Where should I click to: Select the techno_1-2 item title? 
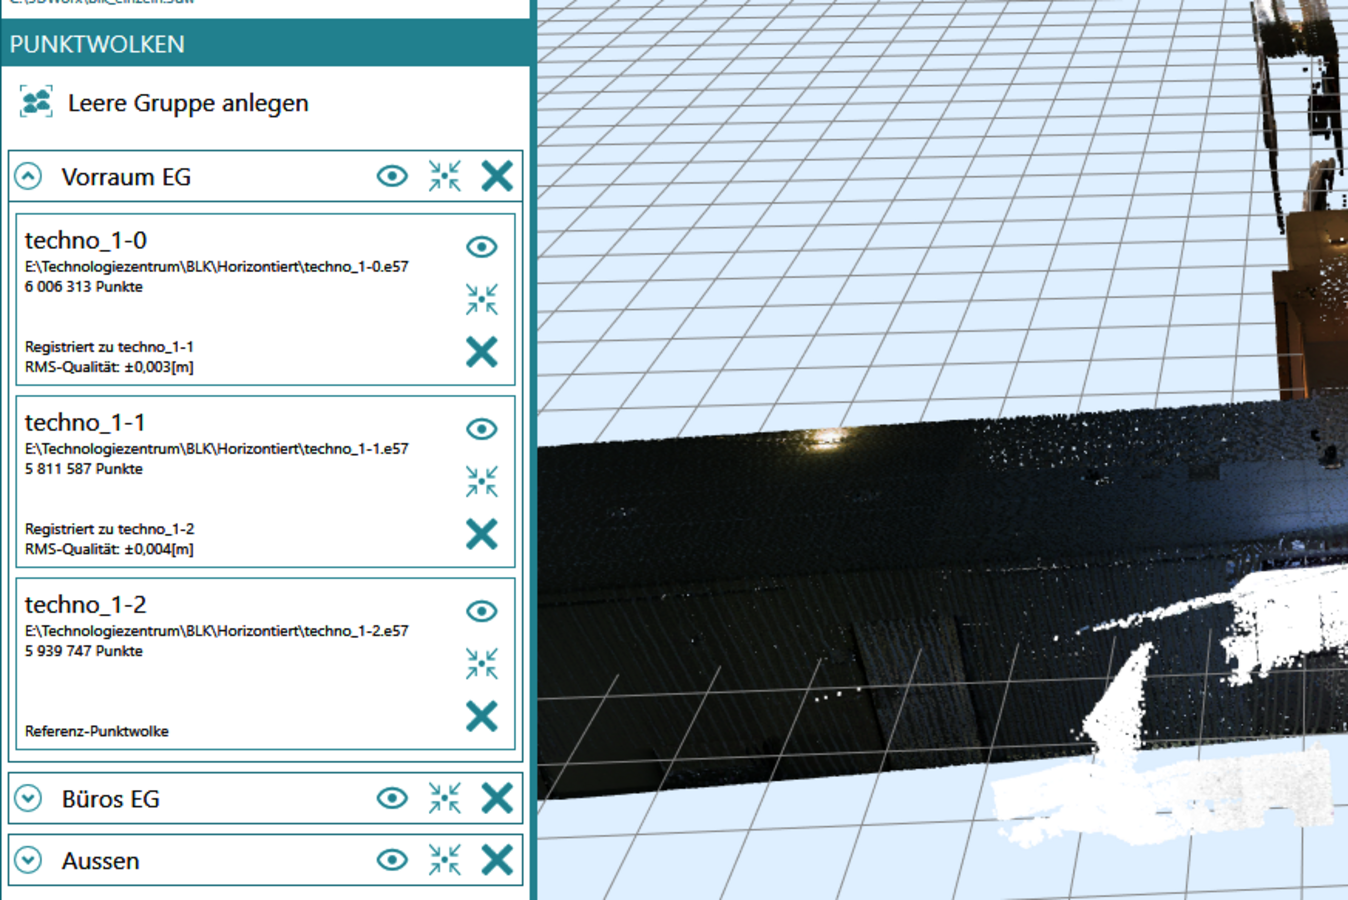tap(86, 605)
